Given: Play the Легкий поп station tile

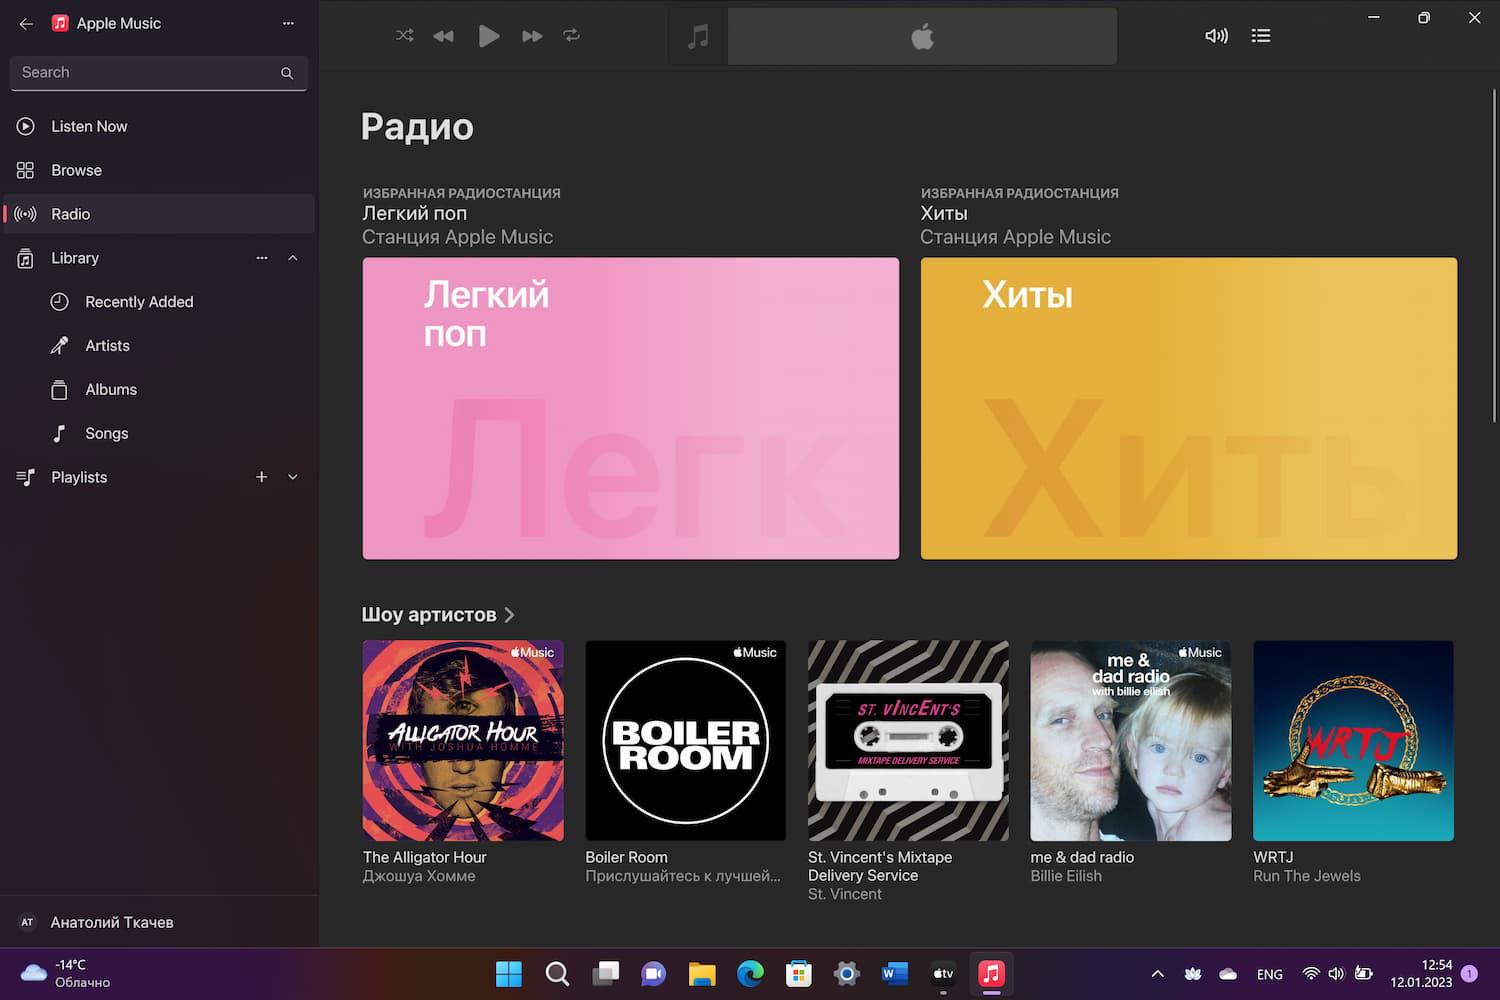Looking at the screenshot, I should (x=630, y=408).
